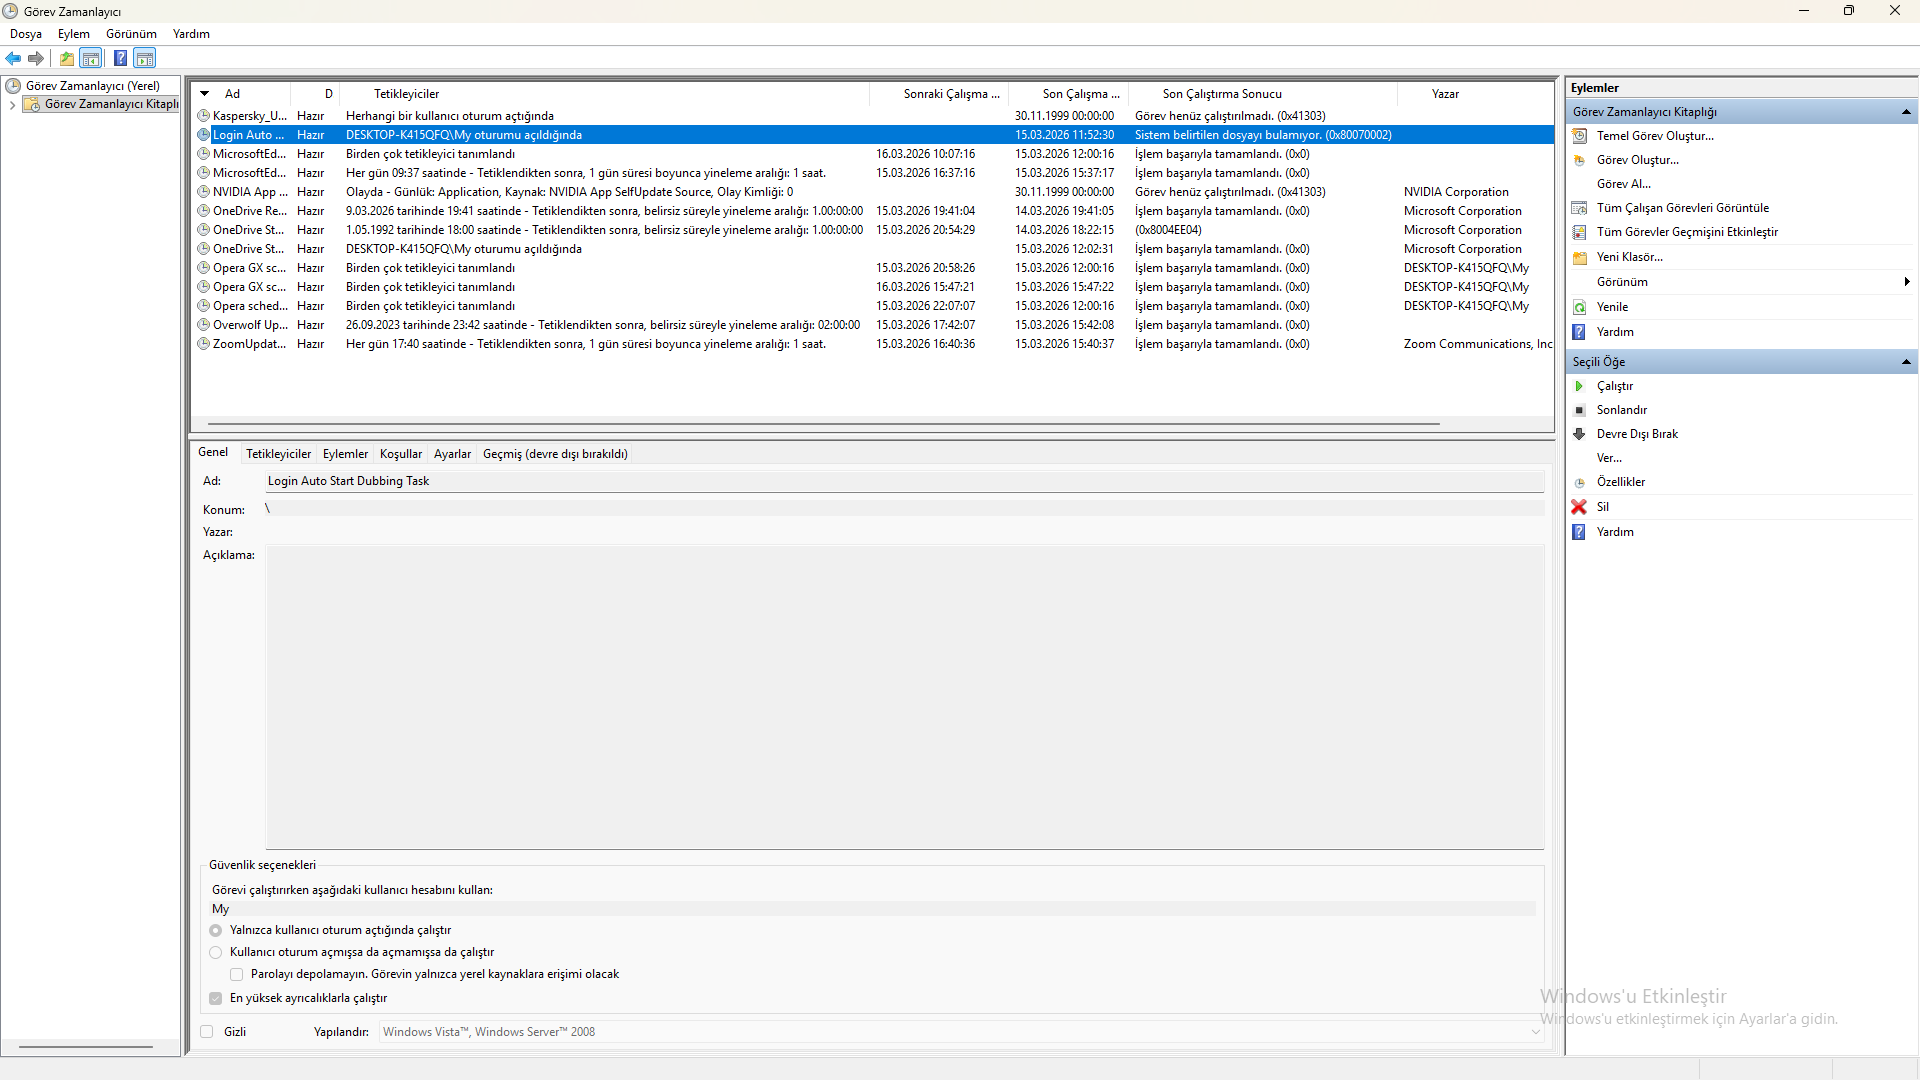Image resolution: width=1920 pixels, height=1080 pixels.
Task: Open the Yapılandır combo box
Action: [1535, 1032]
